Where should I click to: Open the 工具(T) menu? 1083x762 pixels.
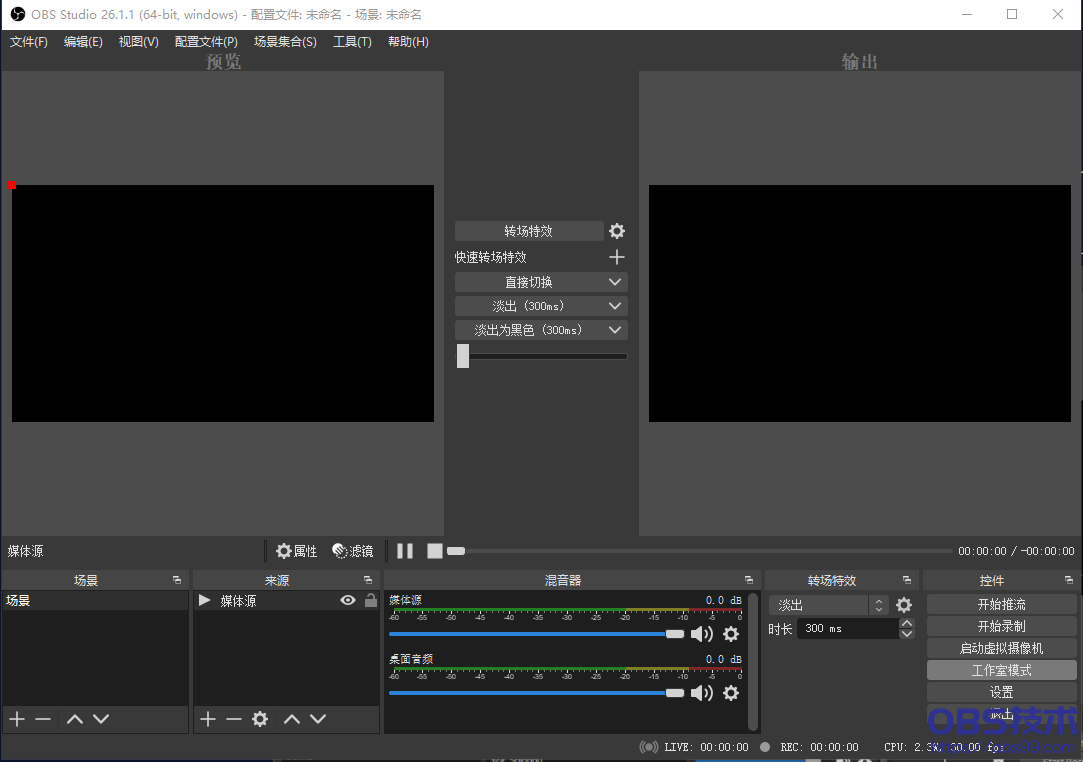352,41
